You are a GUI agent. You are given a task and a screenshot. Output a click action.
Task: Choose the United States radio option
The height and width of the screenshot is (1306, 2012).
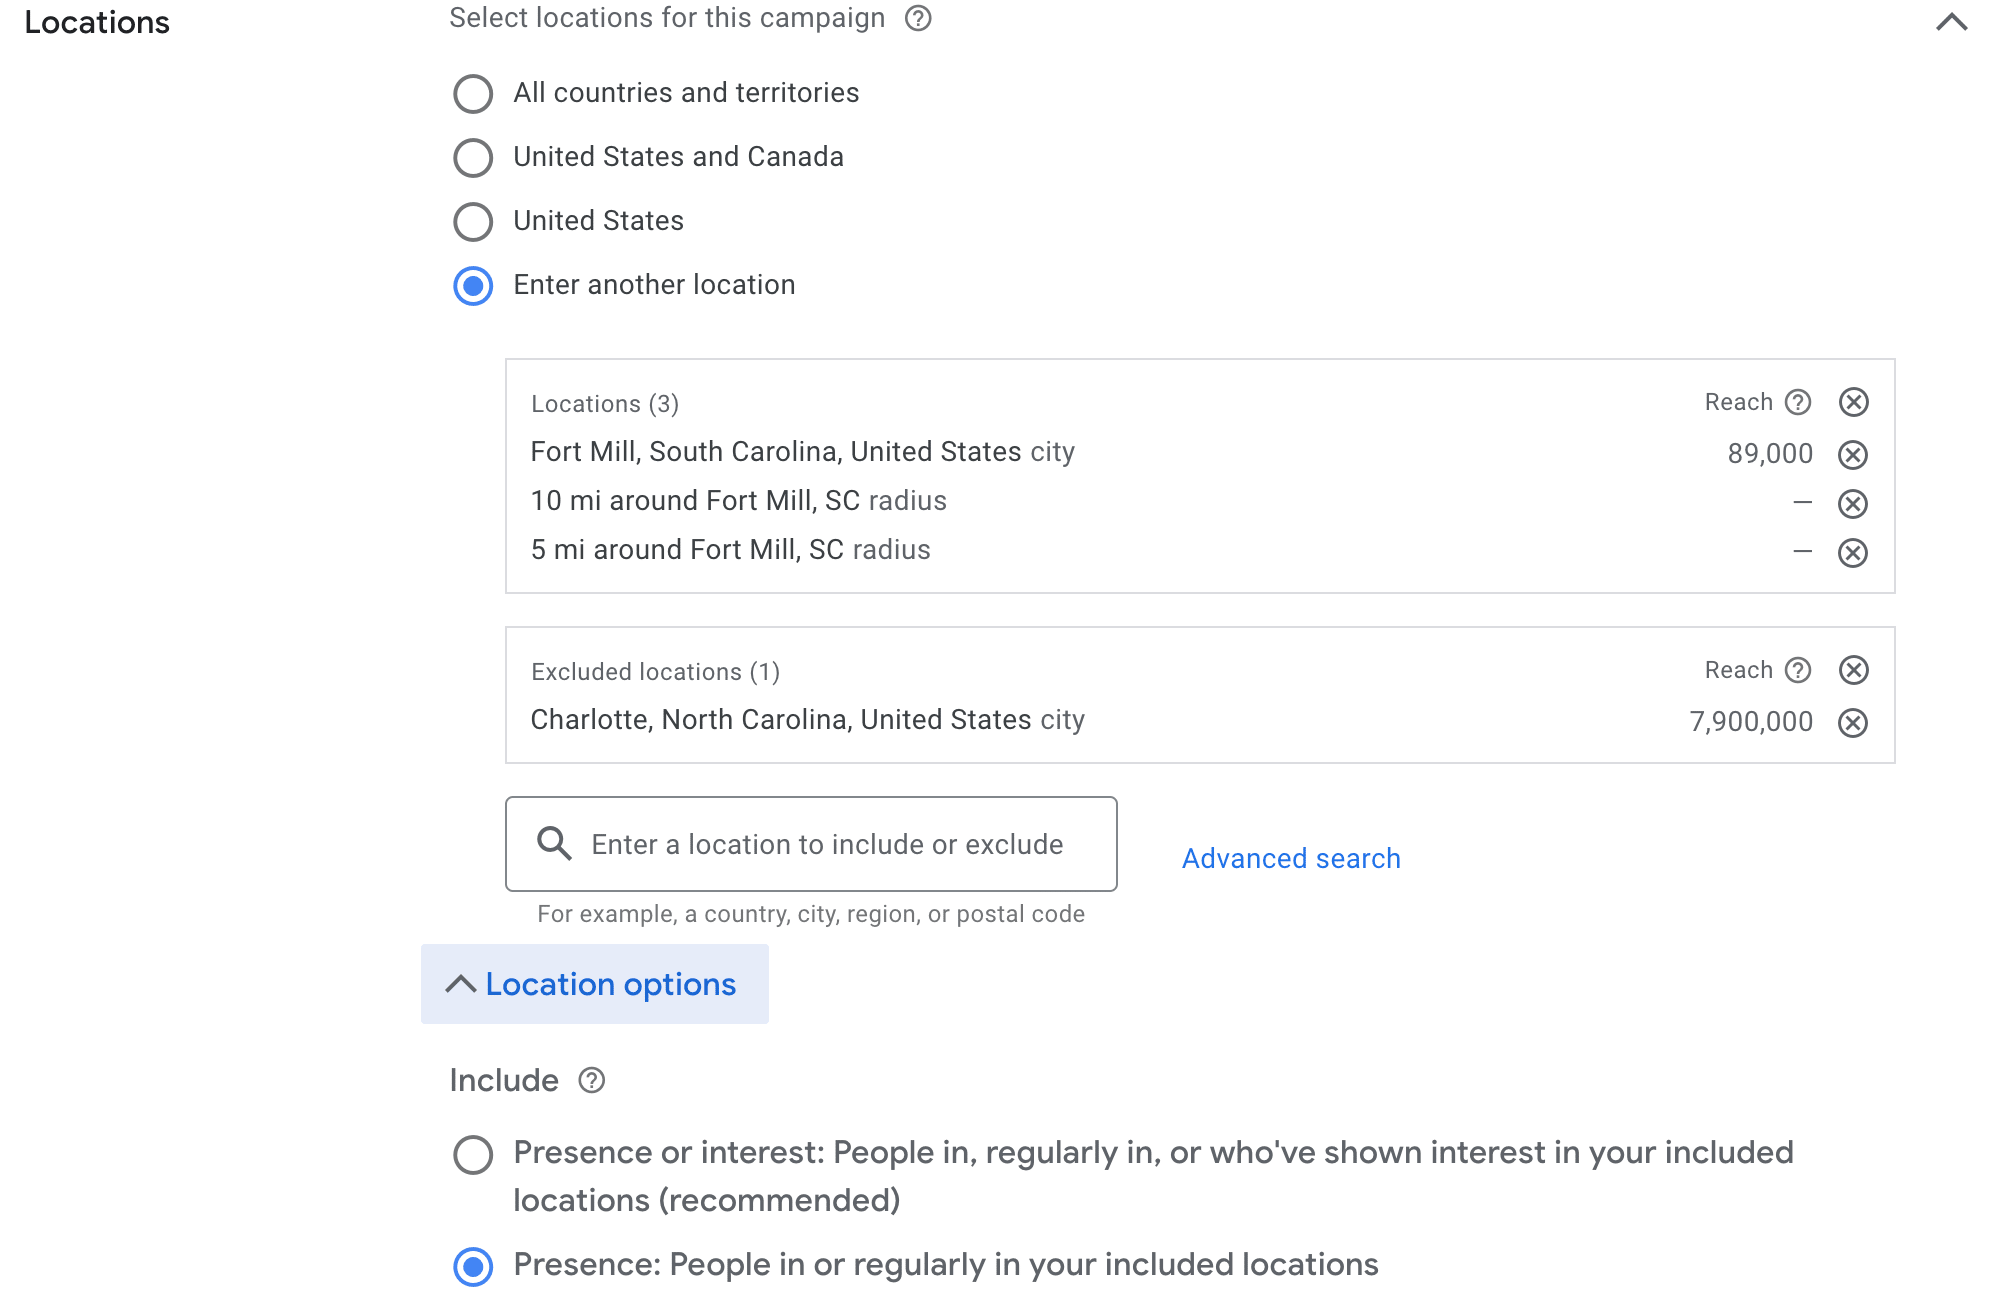pos(473,222)
